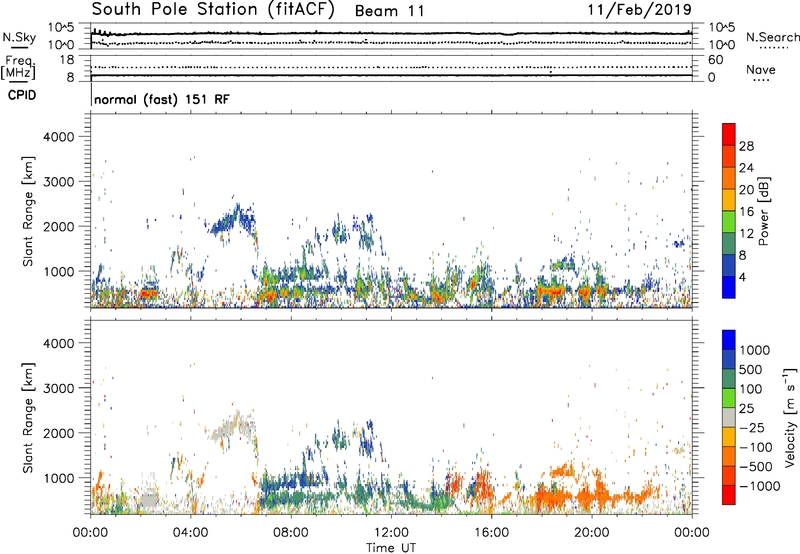Viewport: 800px width, 554px height.
Task: Pick the light green 25–100 velocity segment
Action: pos(729,398)
